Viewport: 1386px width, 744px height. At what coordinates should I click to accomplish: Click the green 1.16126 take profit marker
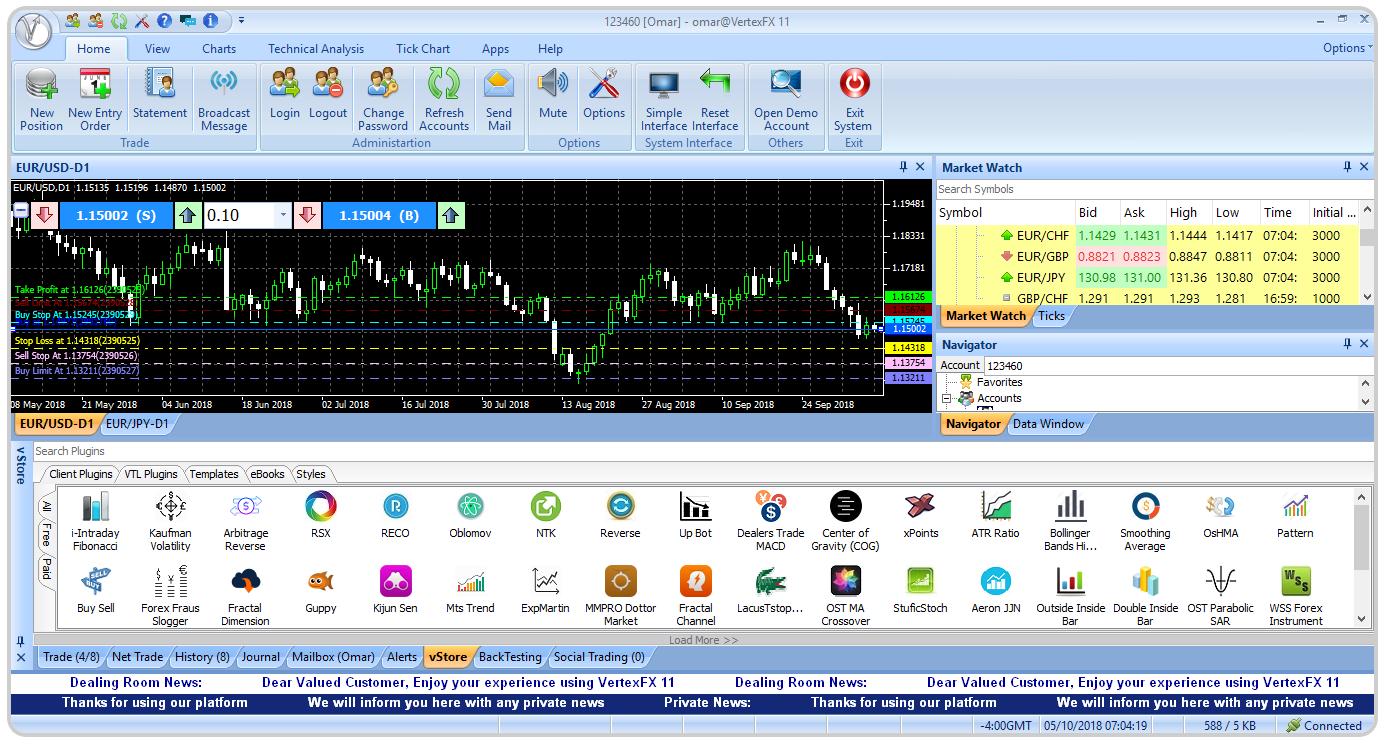point(908,297)
